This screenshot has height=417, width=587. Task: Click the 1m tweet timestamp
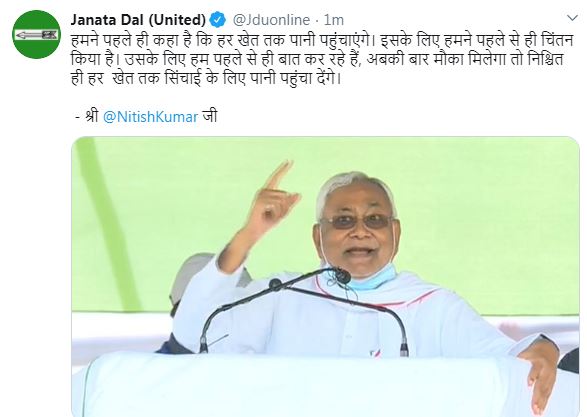tap(334, 20)
